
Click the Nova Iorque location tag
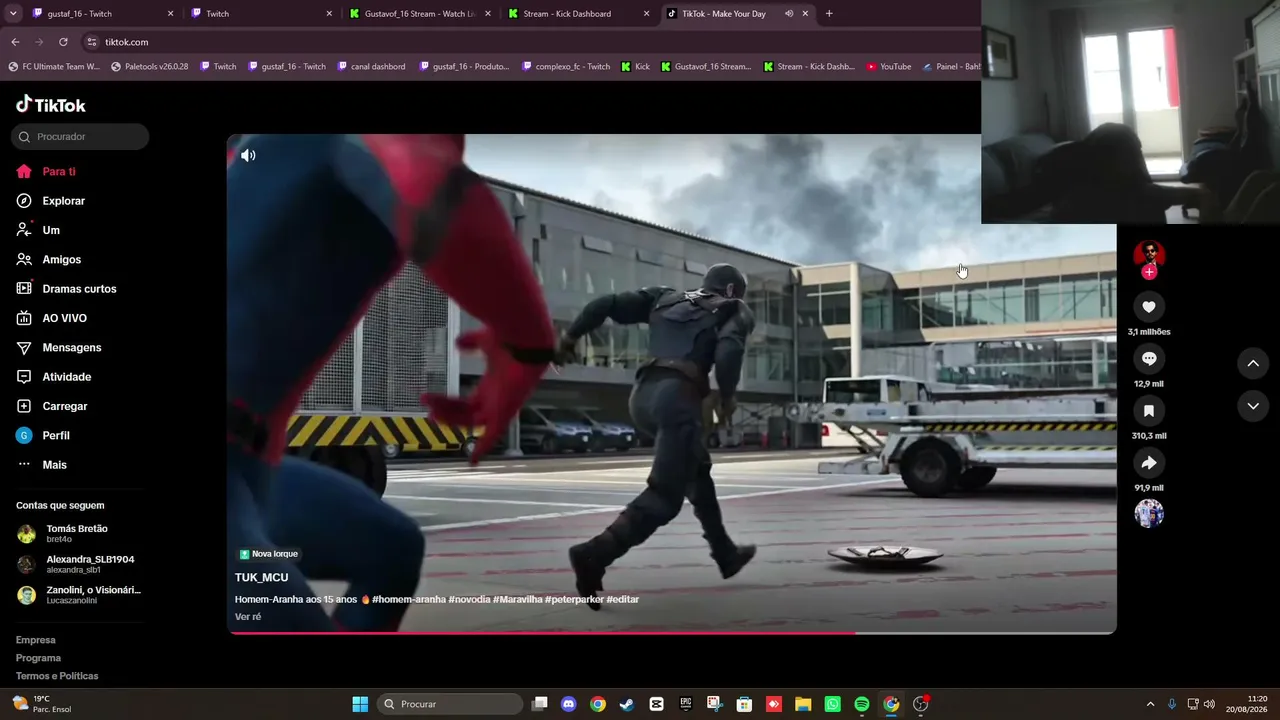click(269, 554)
